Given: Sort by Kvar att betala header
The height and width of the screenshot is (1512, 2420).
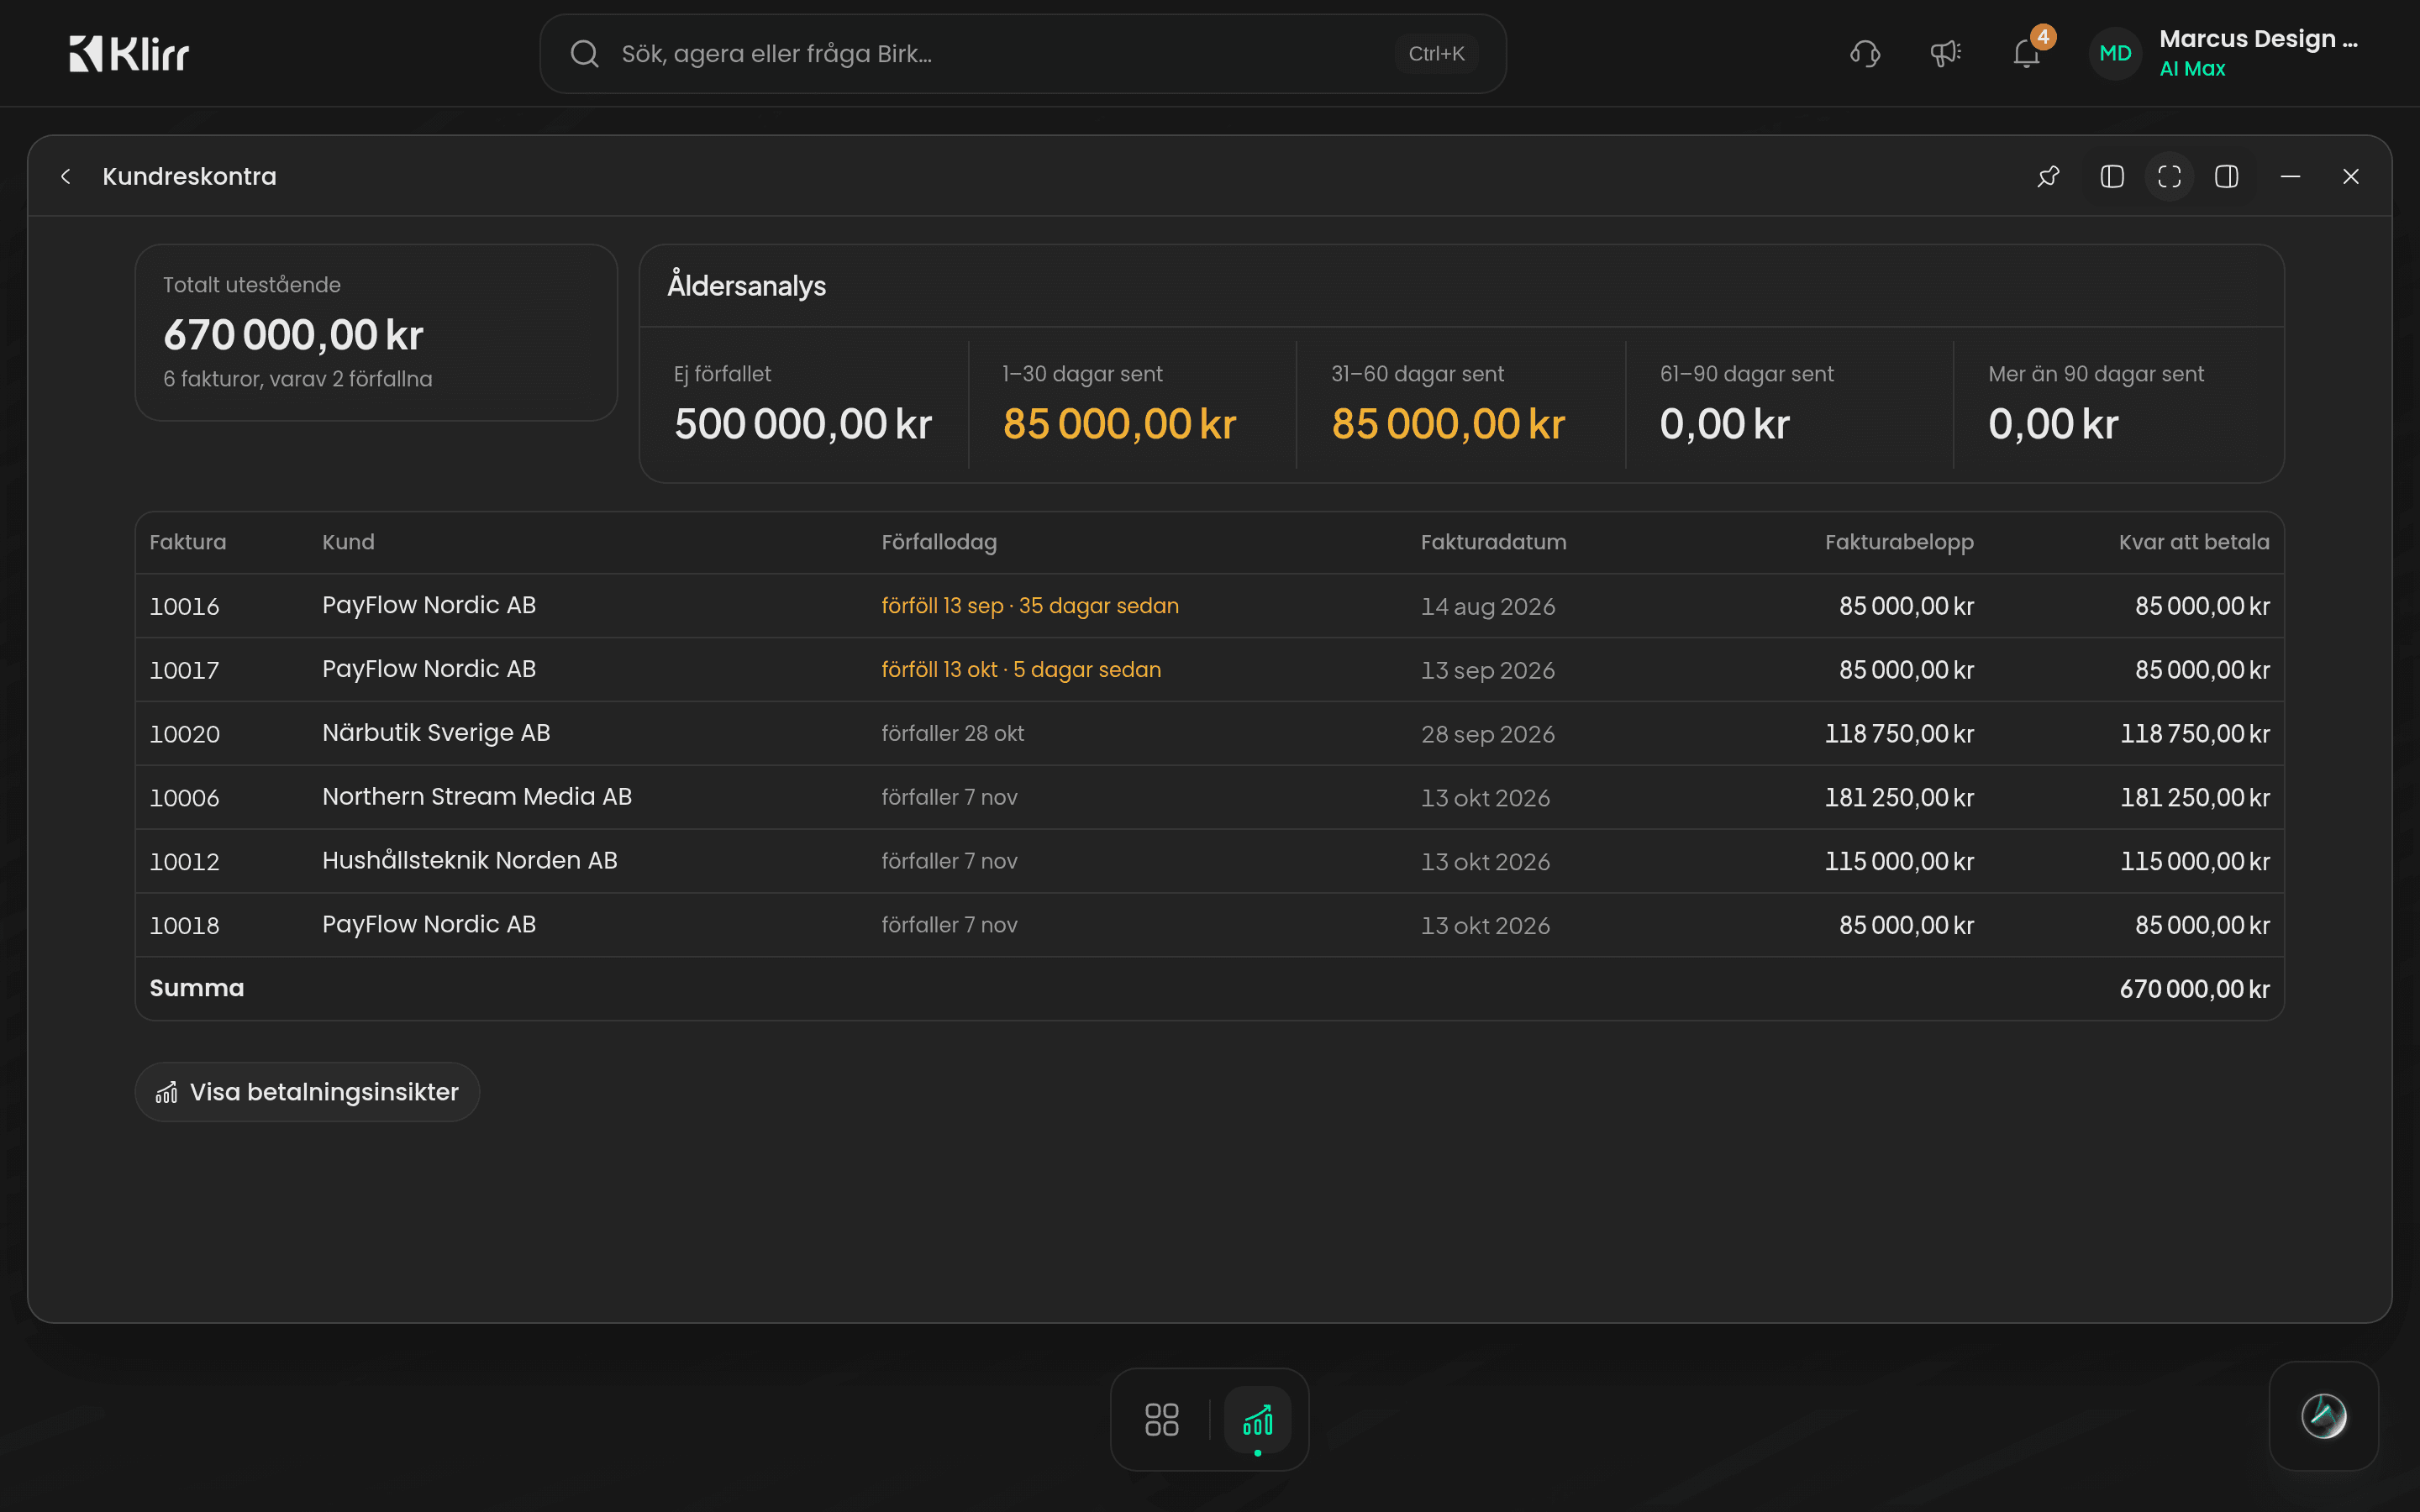Looking at the screenshot, I should point(2194,542).
